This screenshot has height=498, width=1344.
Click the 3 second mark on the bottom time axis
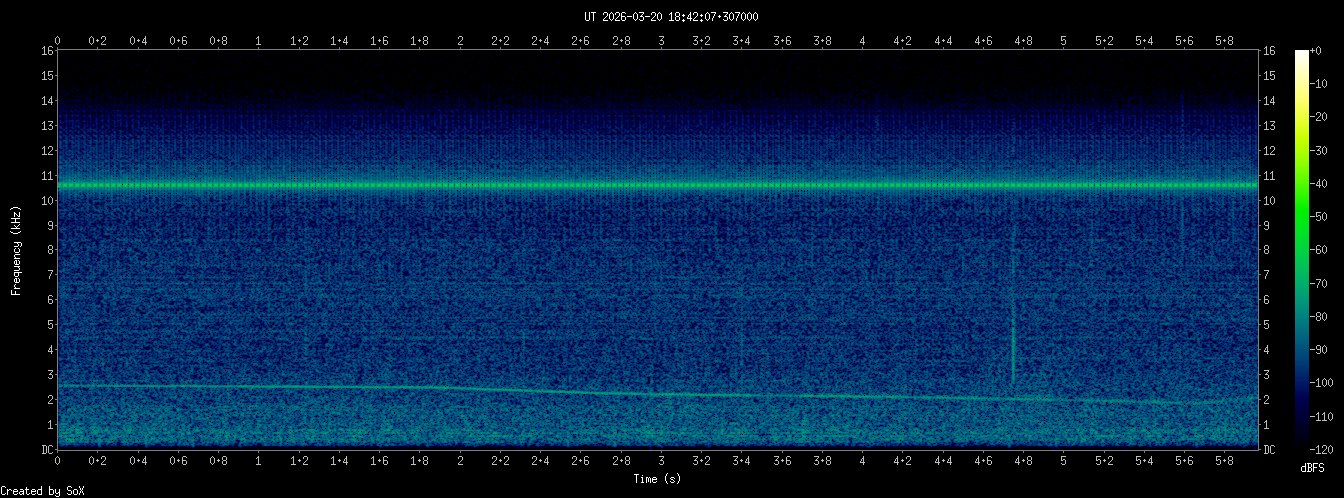(661, 461)
